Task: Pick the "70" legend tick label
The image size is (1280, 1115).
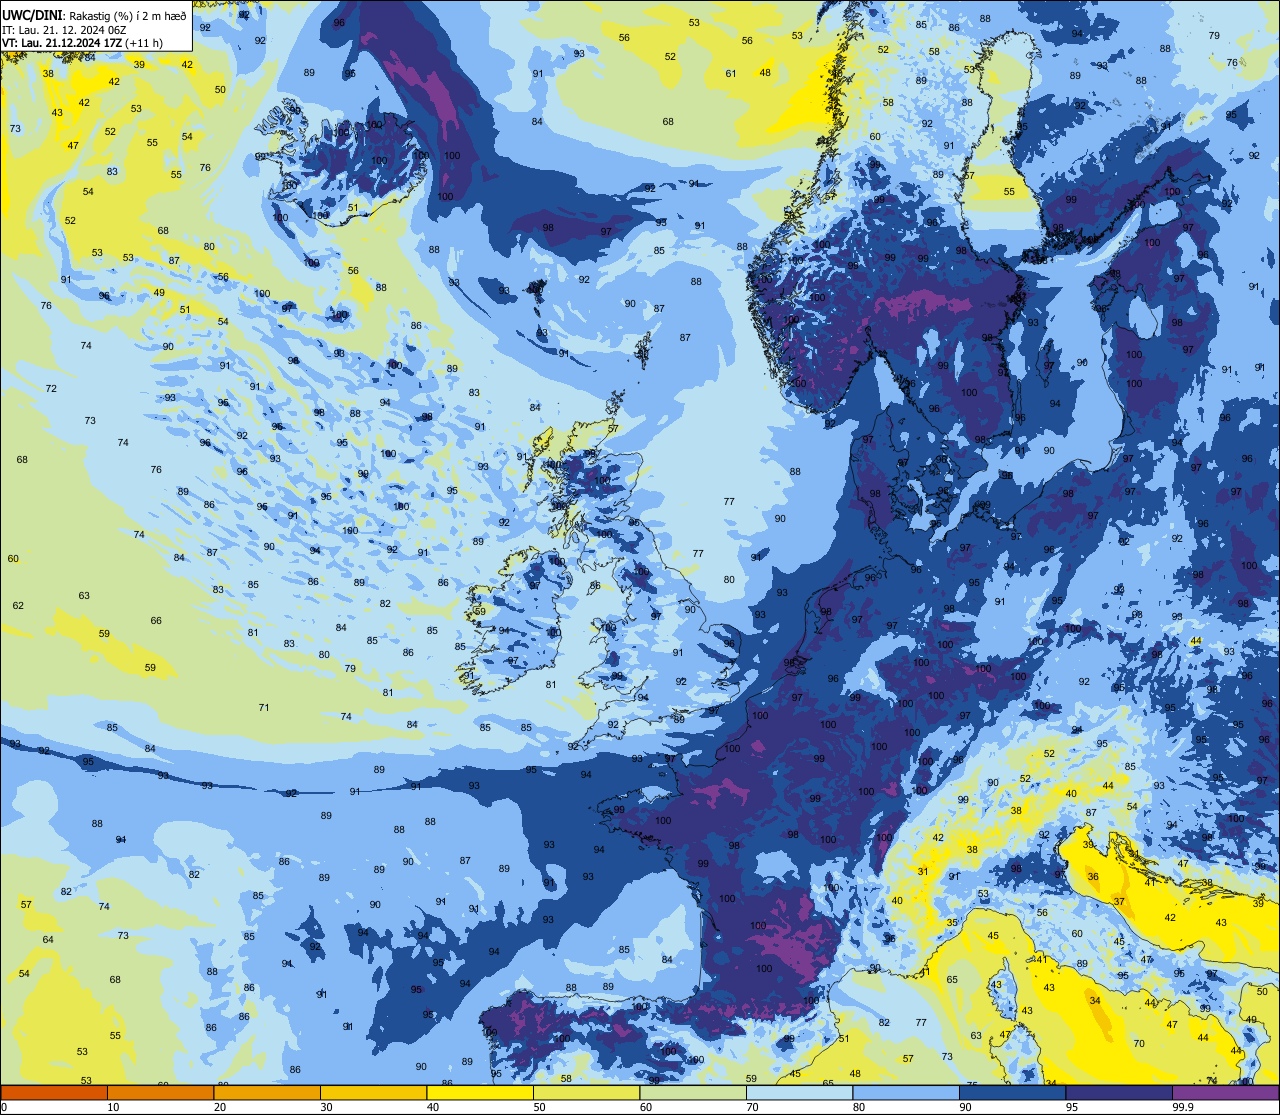Action: click(752, 1106)
